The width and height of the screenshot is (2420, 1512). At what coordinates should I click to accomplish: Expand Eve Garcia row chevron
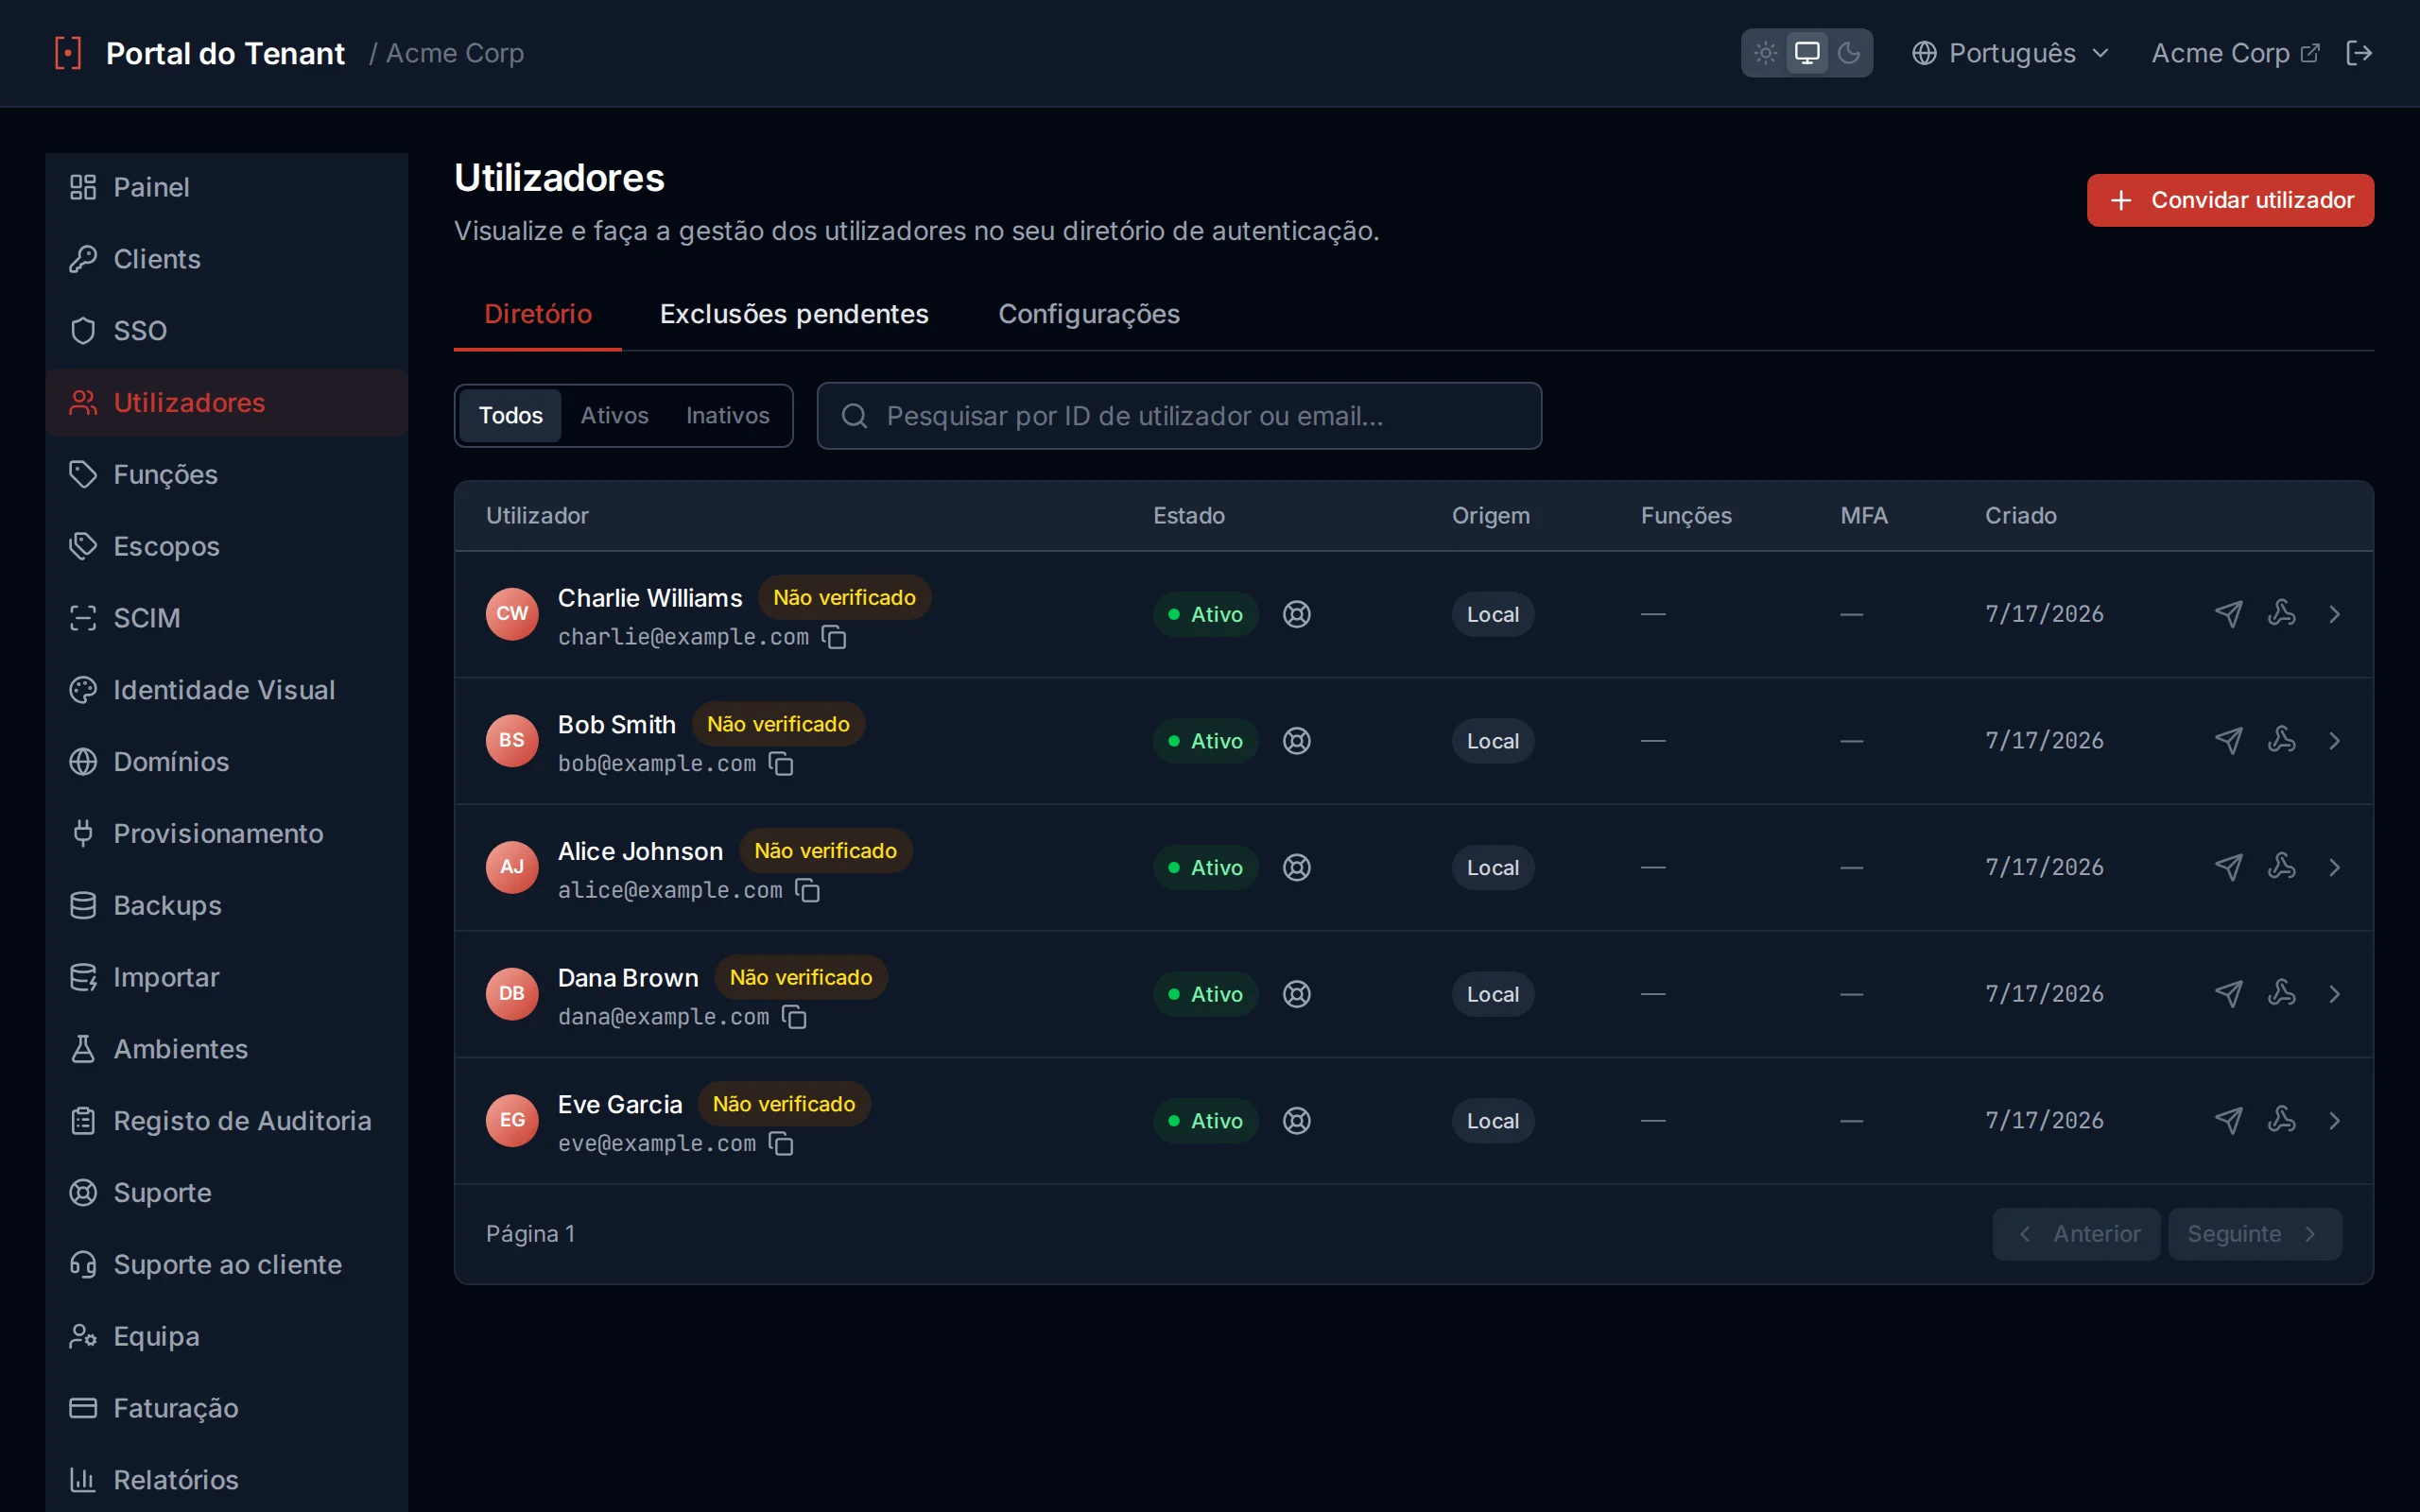(x=2335, y=1121)
